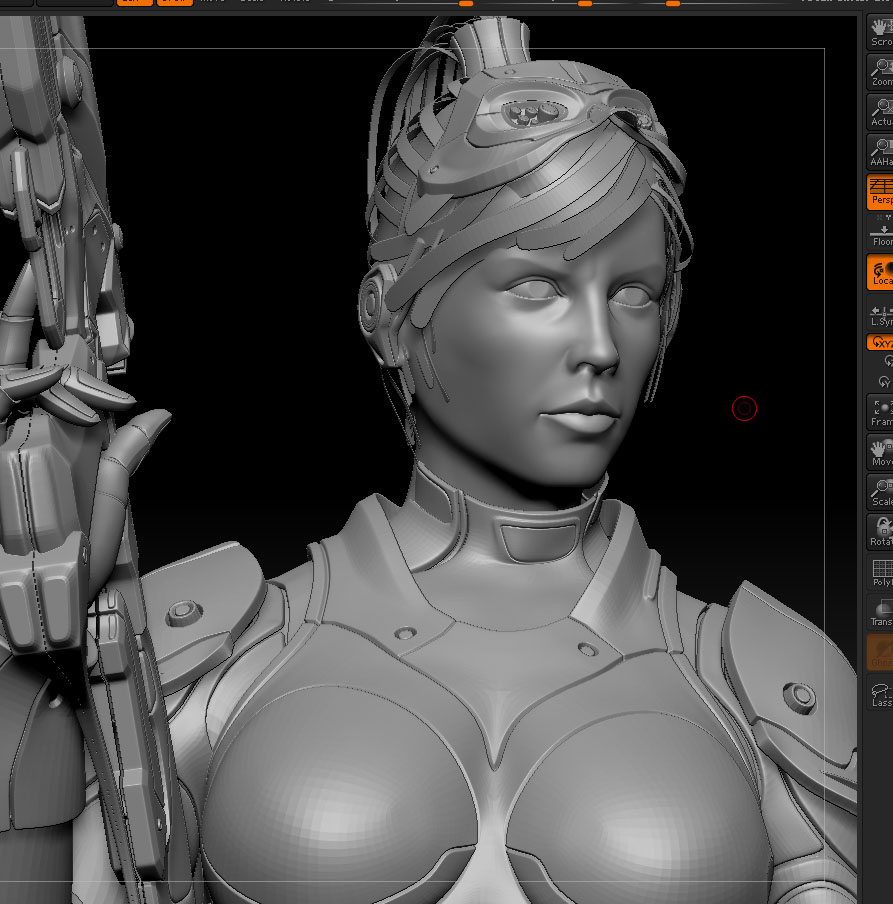
Task: Select the Zoom canvas tool
Action: click(880, 73)
